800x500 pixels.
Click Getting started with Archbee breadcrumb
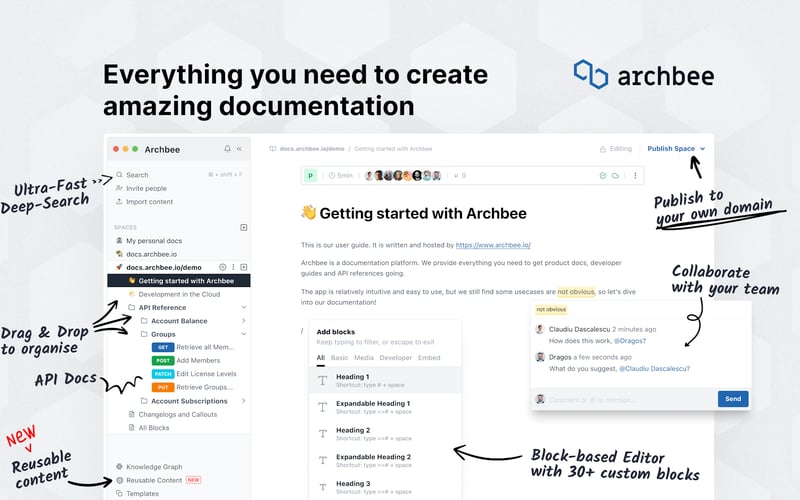click(x=393, y=148)
